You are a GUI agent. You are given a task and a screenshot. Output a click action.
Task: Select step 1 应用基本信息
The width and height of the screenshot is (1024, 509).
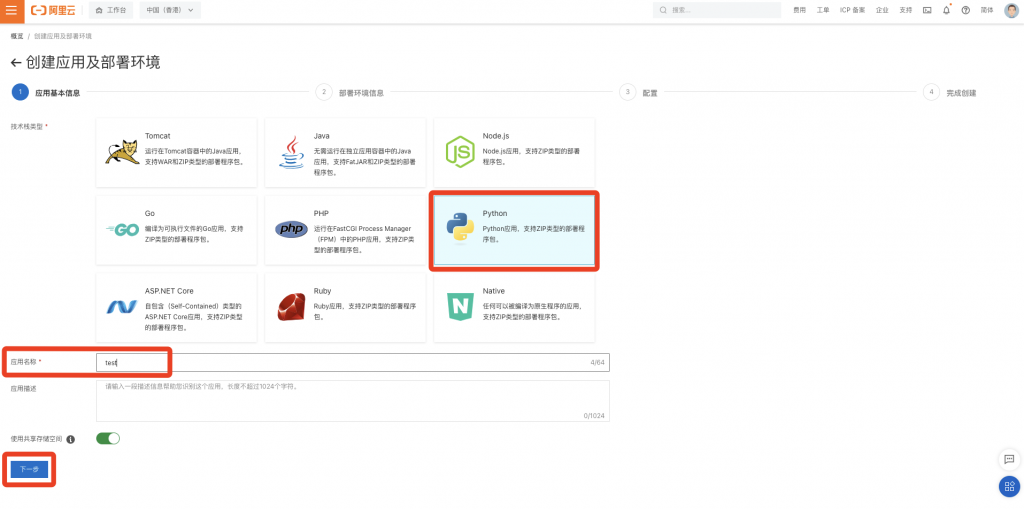coord(46,93)
